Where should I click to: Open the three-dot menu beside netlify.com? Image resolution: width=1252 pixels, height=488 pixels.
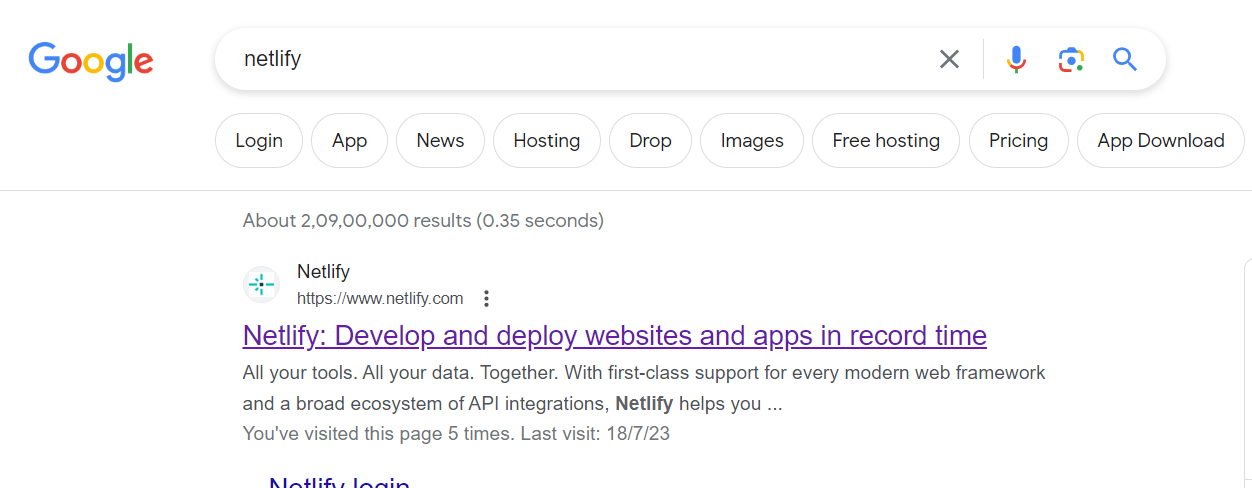pyautogui.click(x=486, y=298)
